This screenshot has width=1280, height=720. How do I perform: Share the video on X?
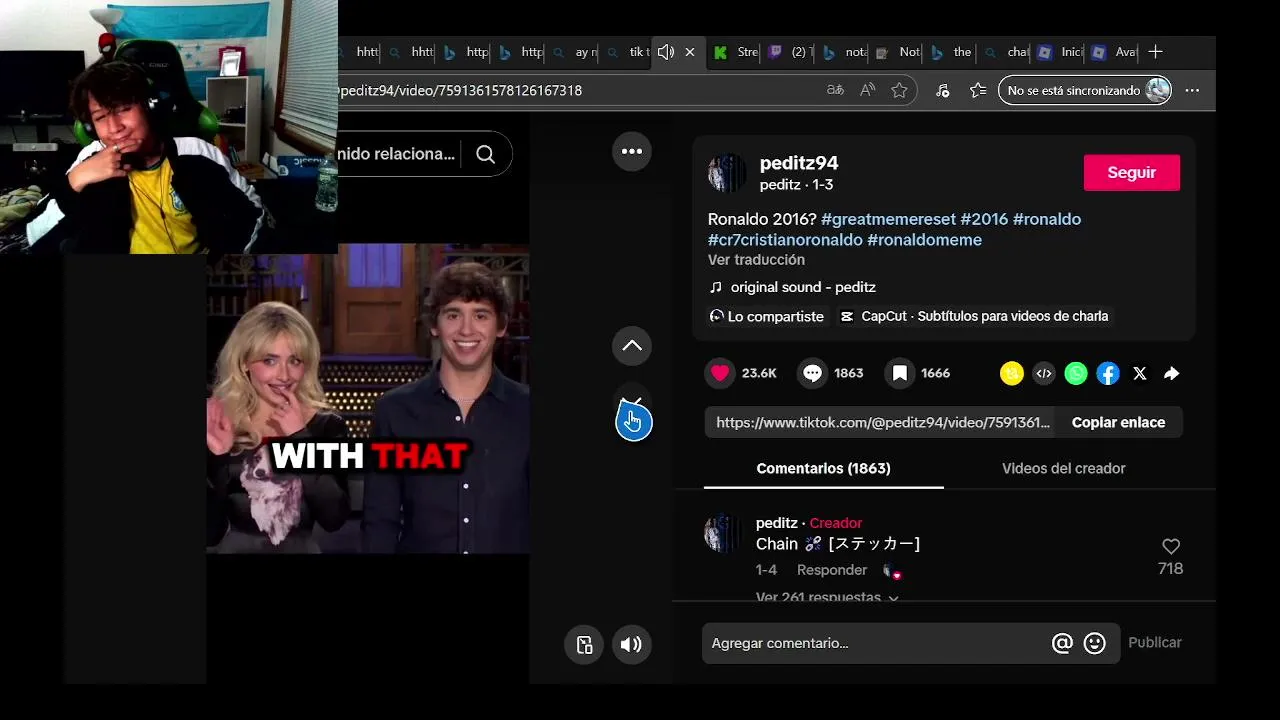pyautogui.click(x=1140, y=373)
